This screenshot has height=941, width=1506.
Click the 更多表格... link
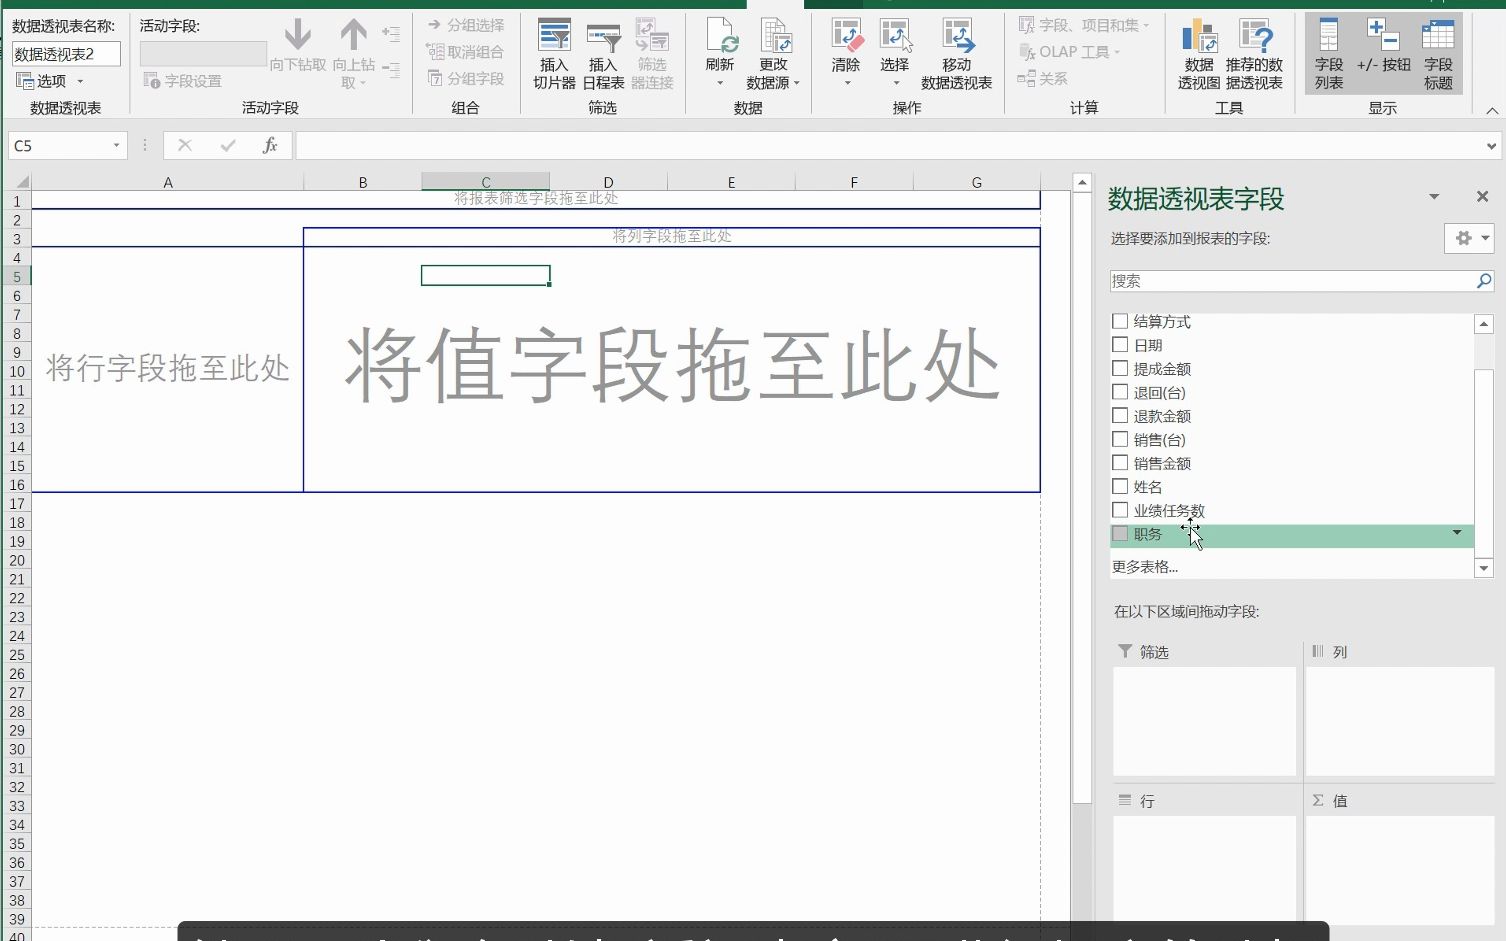pos(1143,566)
